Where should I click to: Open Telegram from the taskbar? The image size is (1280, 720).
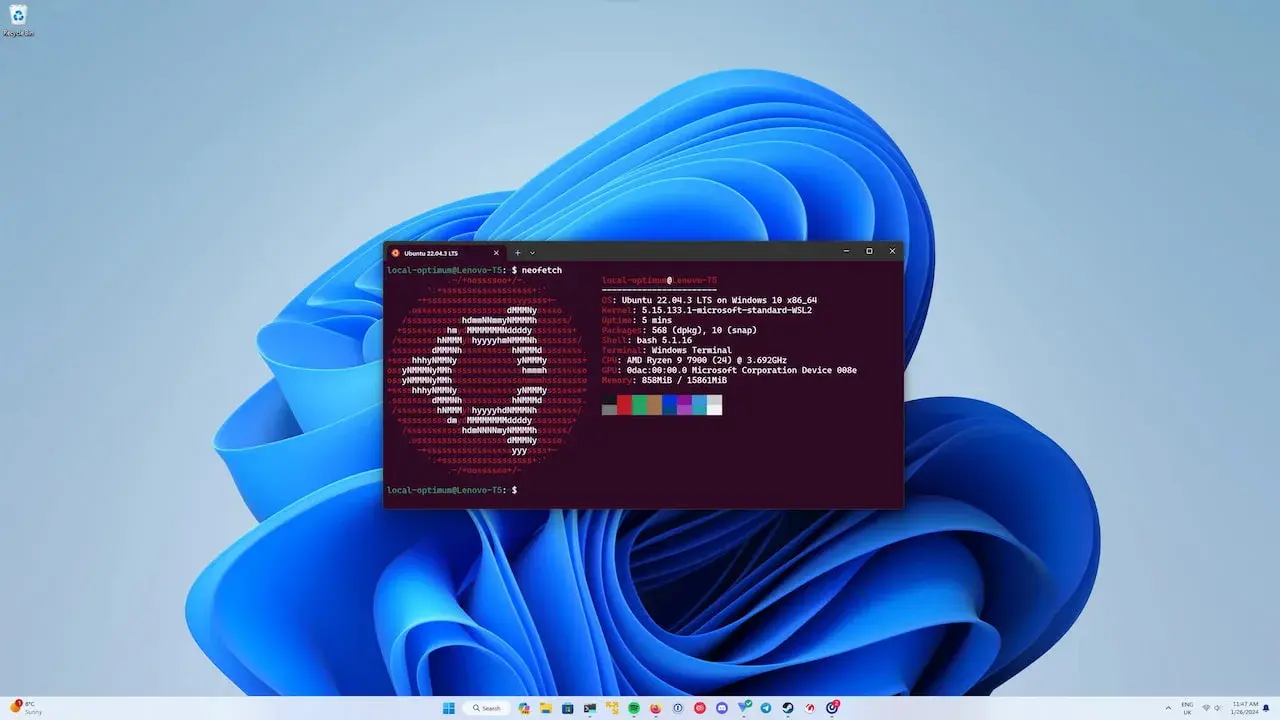[x=765, y=708]
